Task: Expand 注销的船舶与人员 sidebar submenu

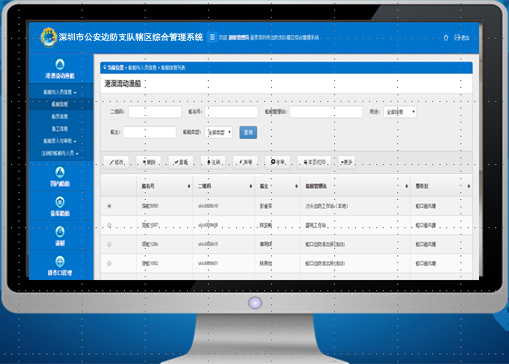Action: click(60, 153)
